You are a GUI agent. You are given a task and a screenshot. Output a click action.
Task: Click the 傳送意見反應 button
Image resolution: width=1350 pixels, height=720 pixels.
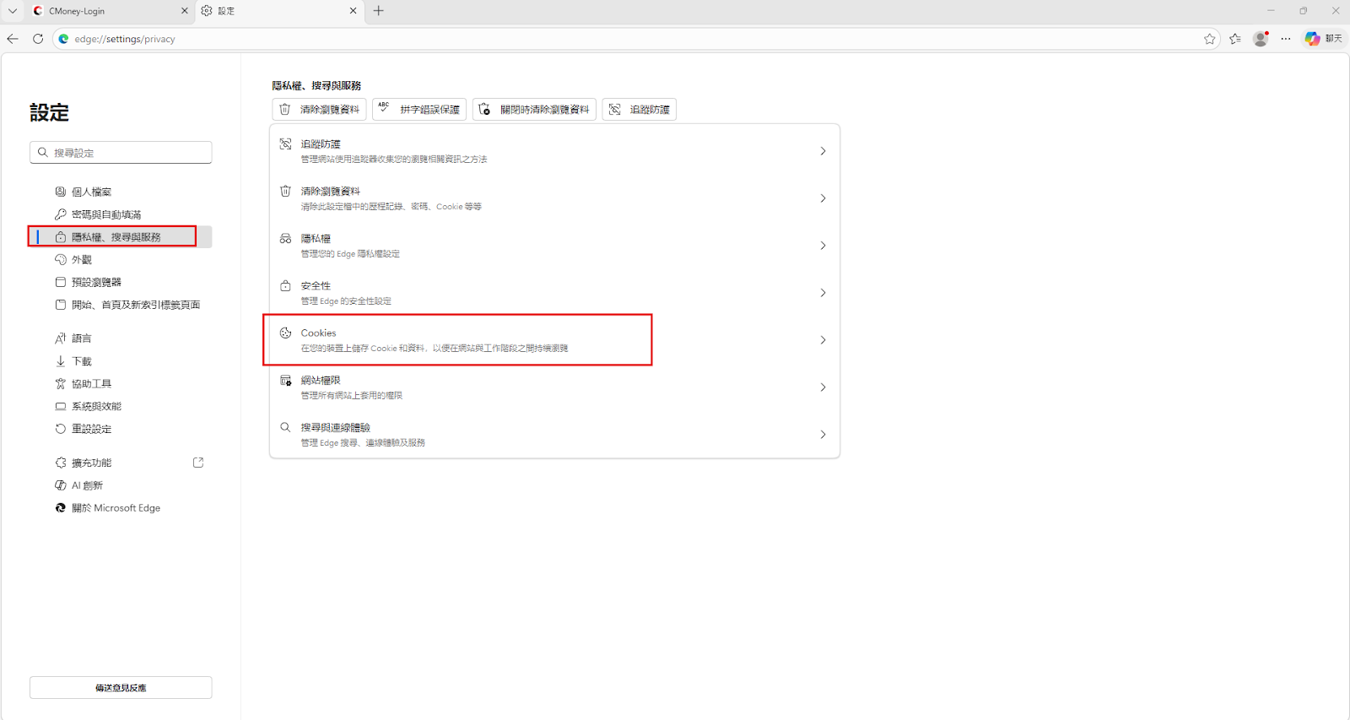click(121, 688)
